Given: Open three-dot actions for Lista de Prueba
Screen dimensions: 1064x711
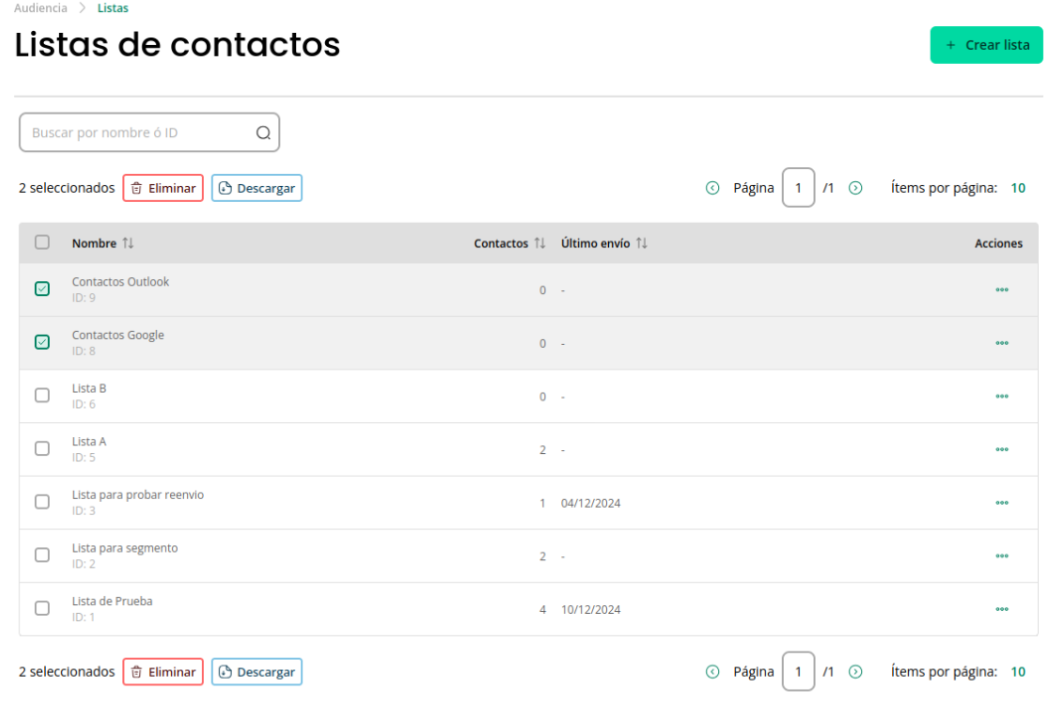Looking at the screenshot, I should pos(1002,609).
